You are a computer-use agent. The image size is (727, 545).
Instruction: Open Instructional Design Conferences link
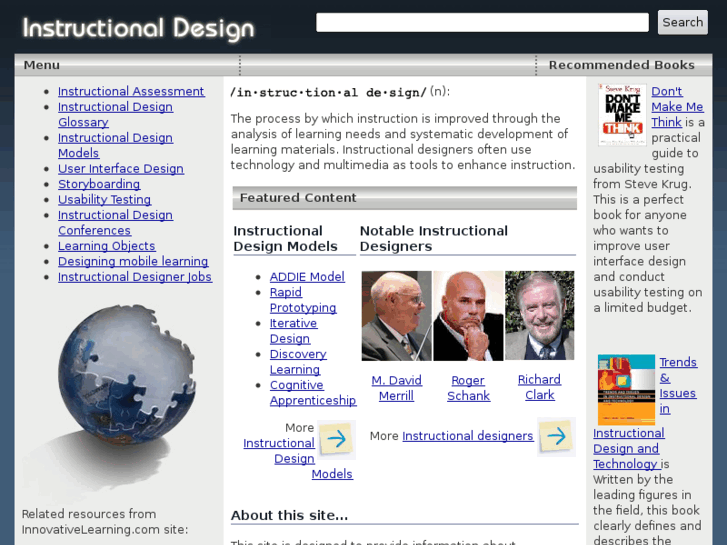point(115,223)
